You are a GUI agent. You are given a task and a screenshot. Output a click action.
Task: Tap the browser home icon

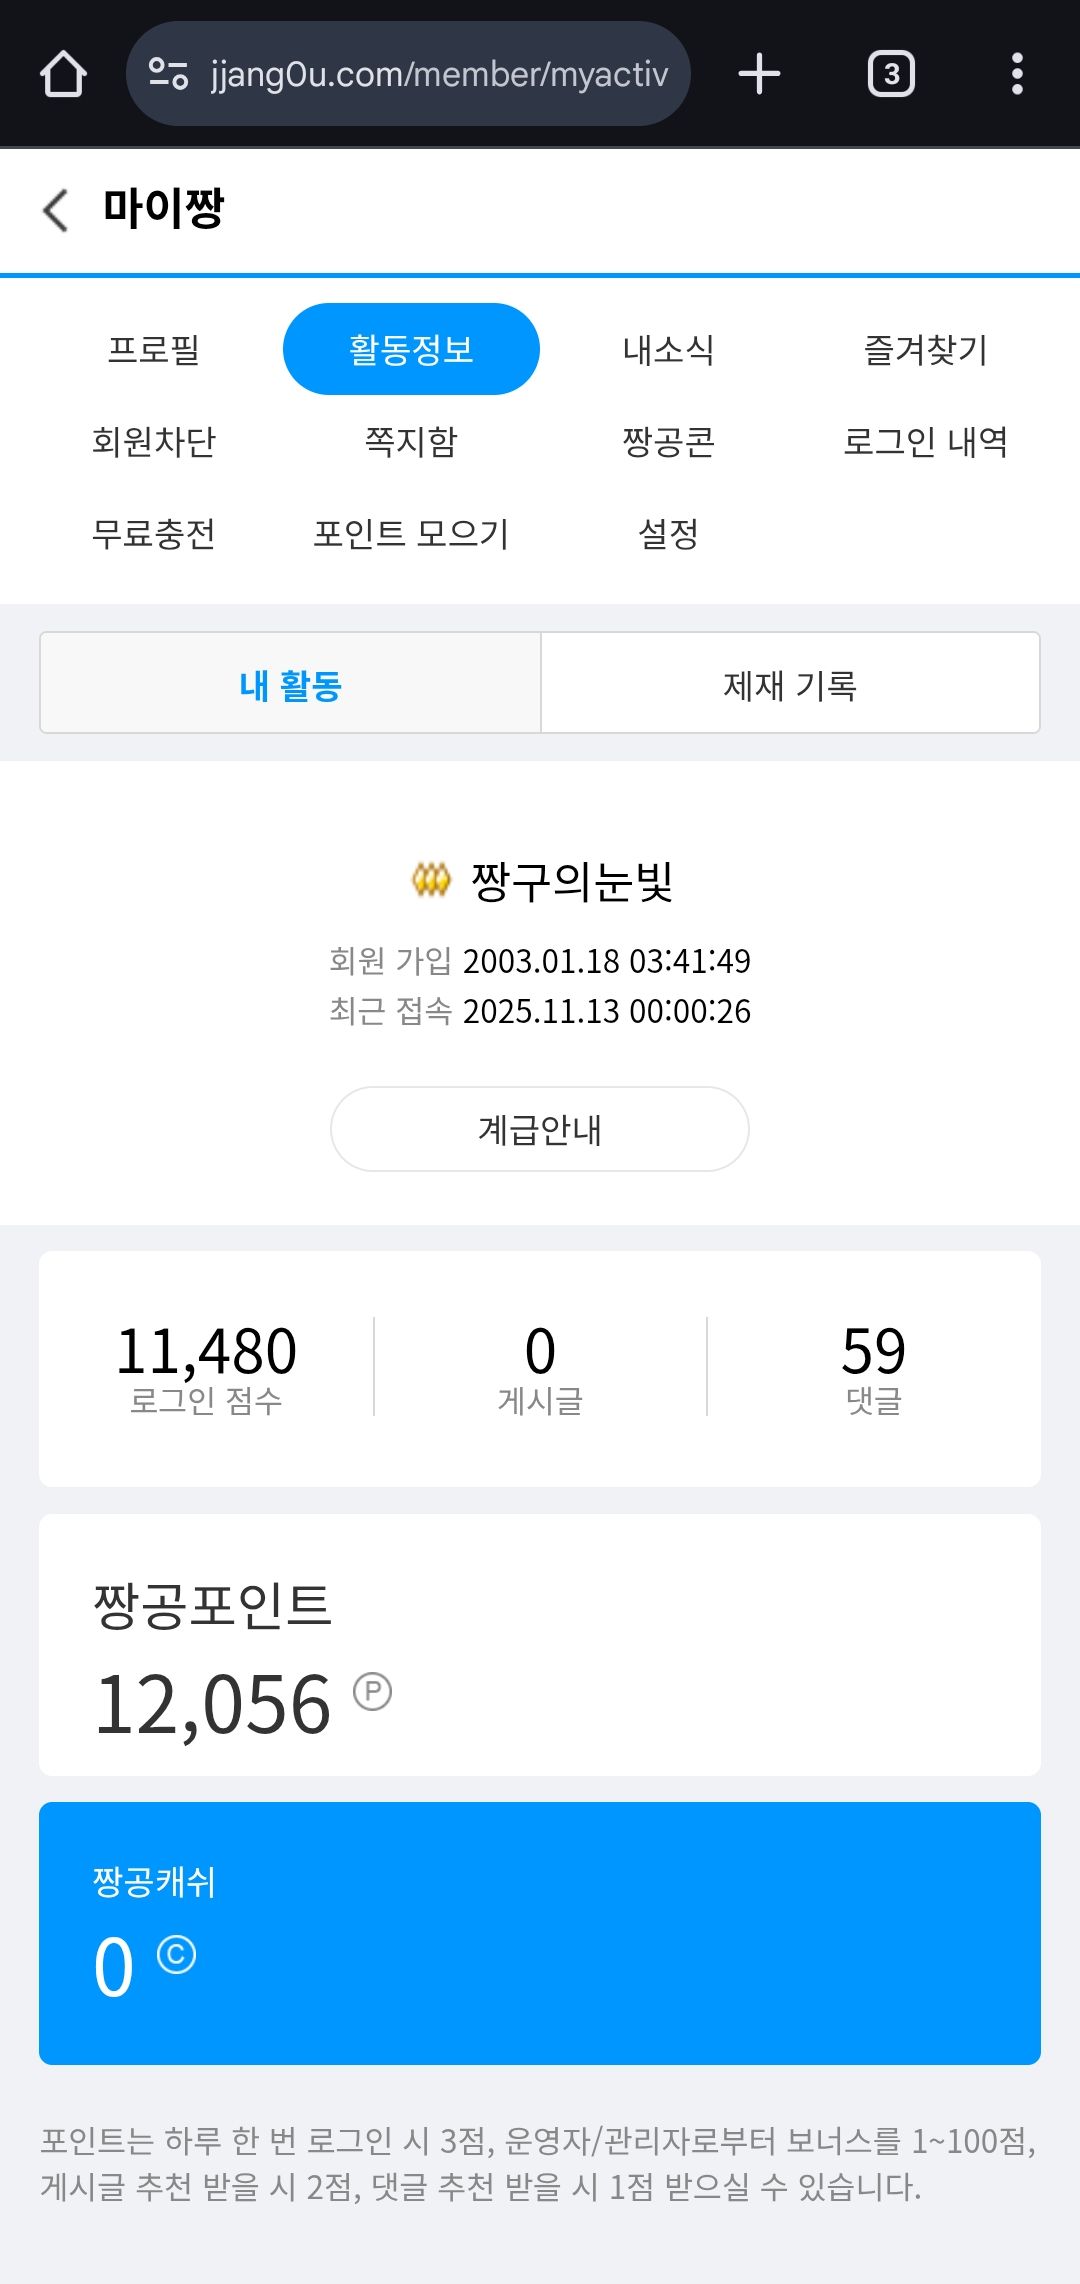[63, 74]
